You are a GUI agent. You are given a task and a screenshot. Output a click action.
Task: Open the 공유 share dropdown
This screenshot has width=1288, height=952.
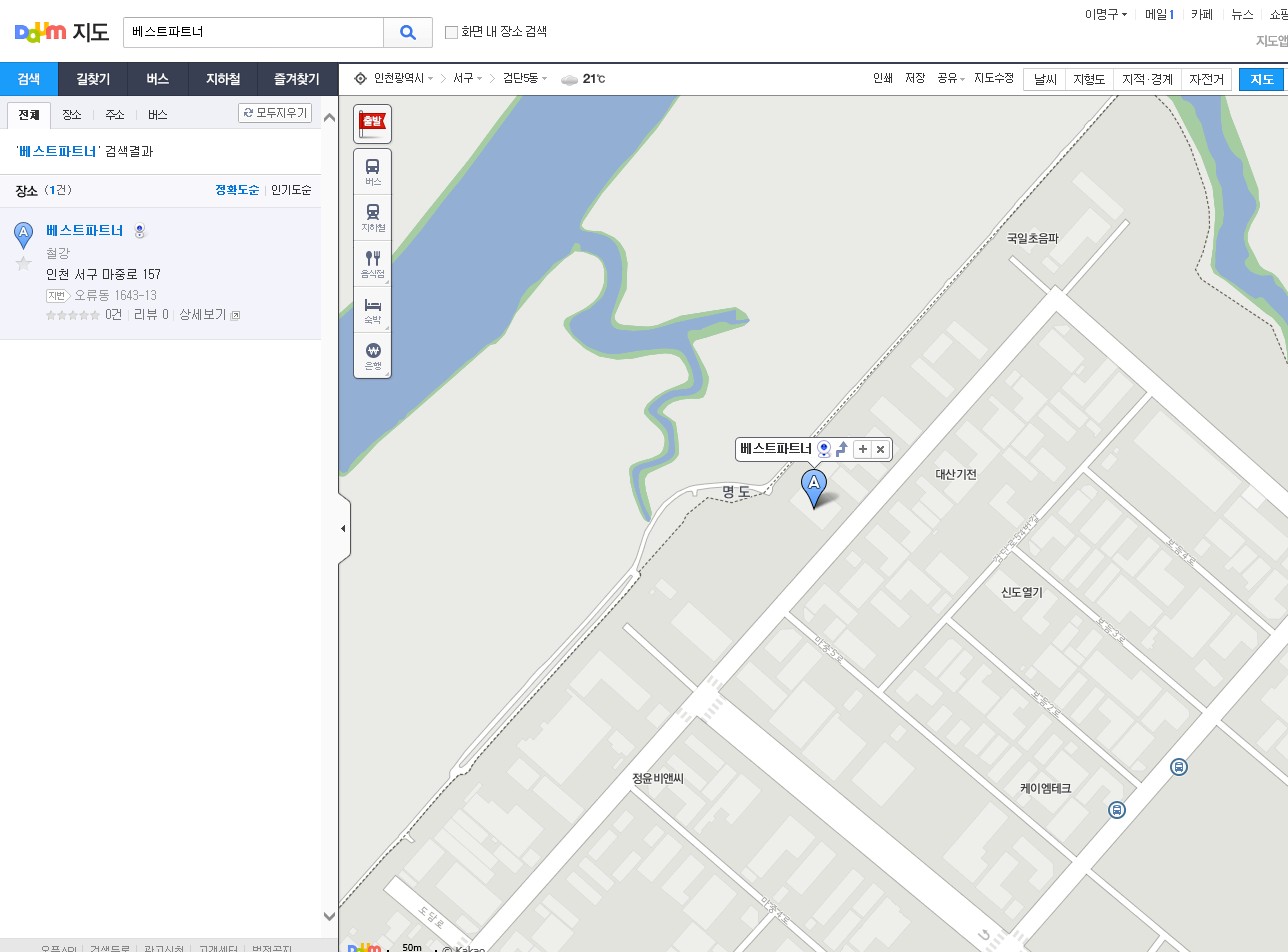(x=951, y=78)
